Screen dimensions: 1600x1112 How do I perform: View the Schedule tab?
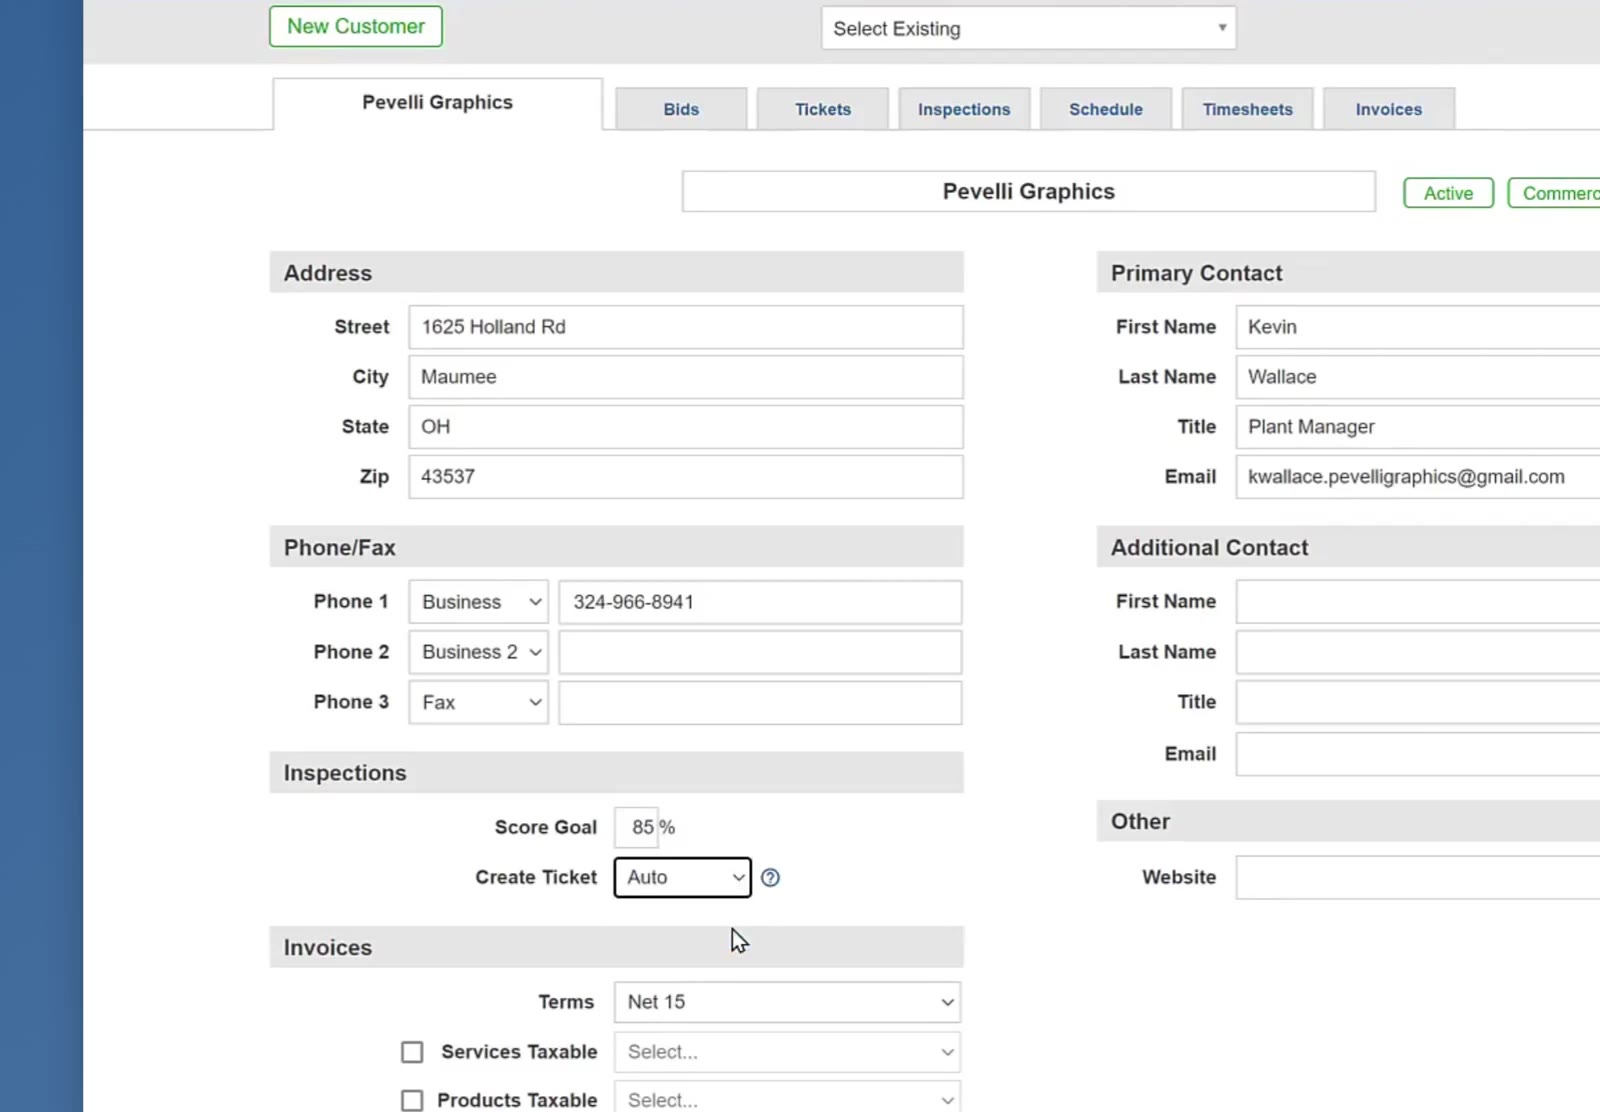1106,109
